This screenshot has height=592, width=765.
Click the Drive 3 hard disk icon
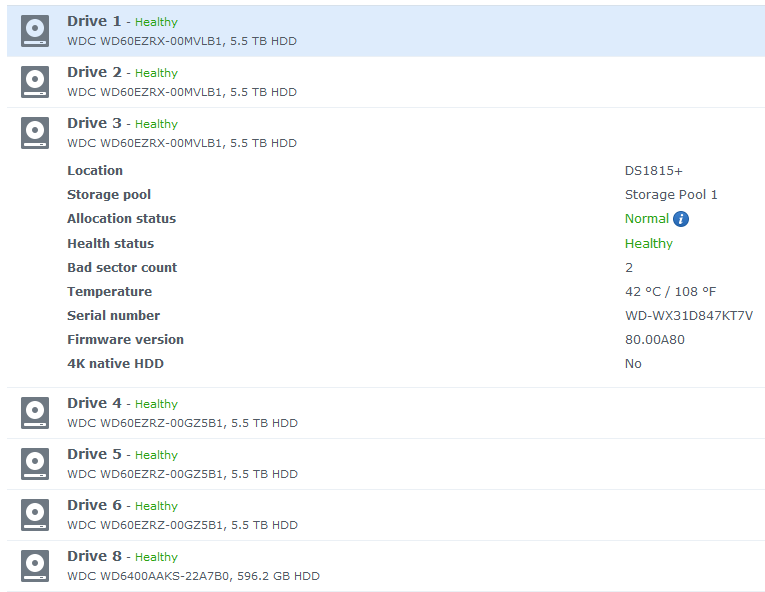[35, 133]
